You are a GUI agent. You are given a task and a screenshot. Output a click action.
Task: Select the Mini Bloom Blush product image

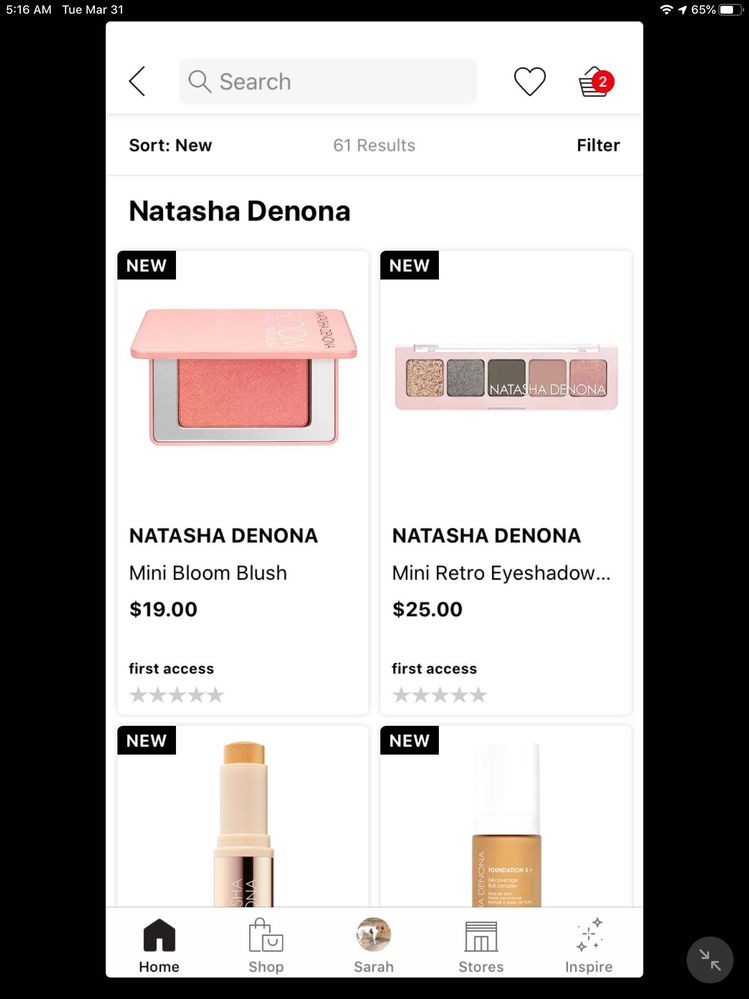coord(243,377)
